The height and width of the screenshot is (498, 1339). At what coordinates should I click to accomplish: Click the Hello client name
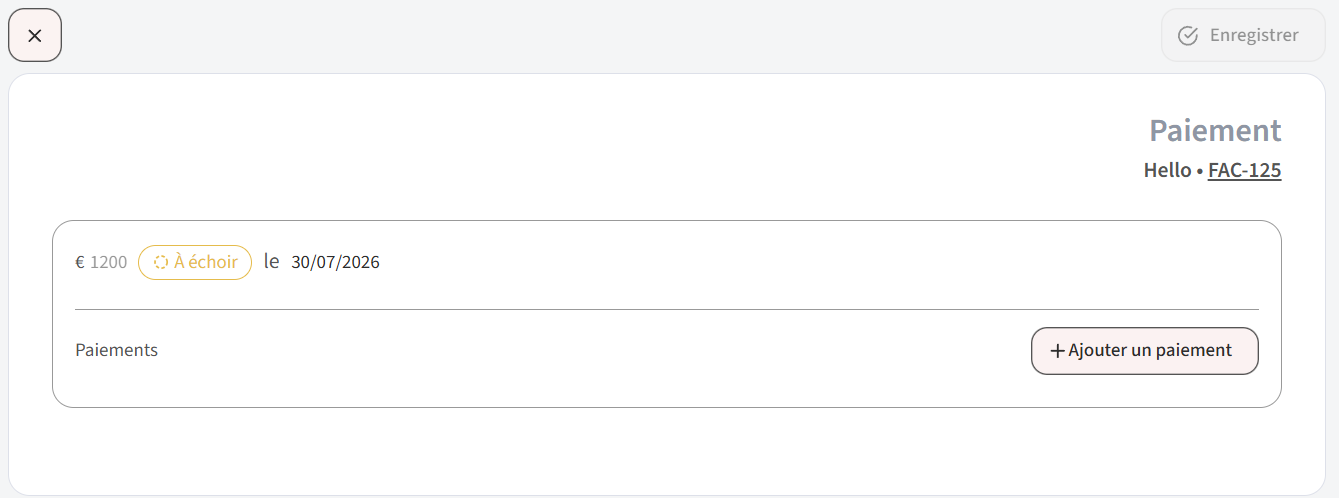1167,170
